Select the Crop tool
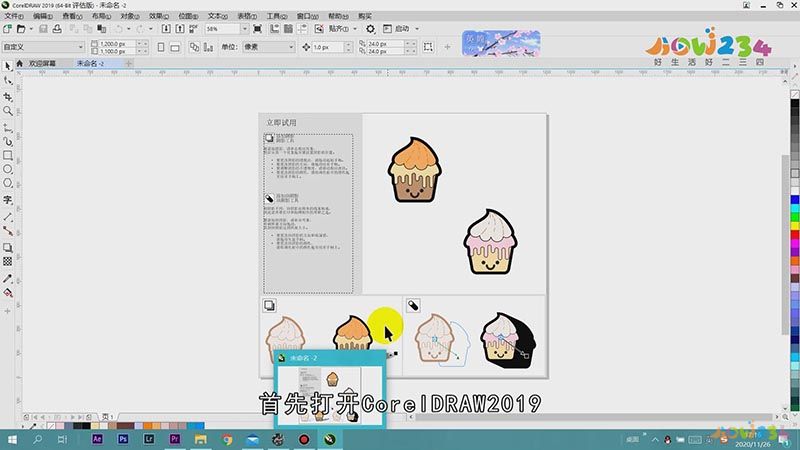Image resolution: width=800 pixels, height=450 pixels. pos(8,96)
